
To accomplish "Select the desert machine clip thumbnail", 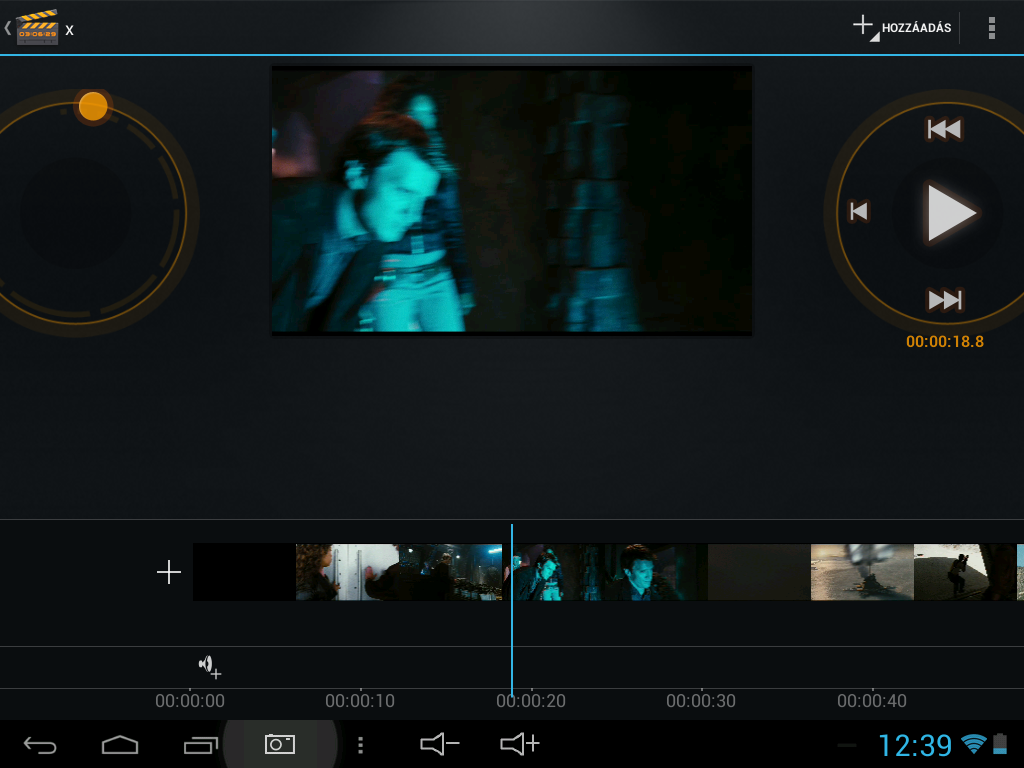I will click(862, 572).
